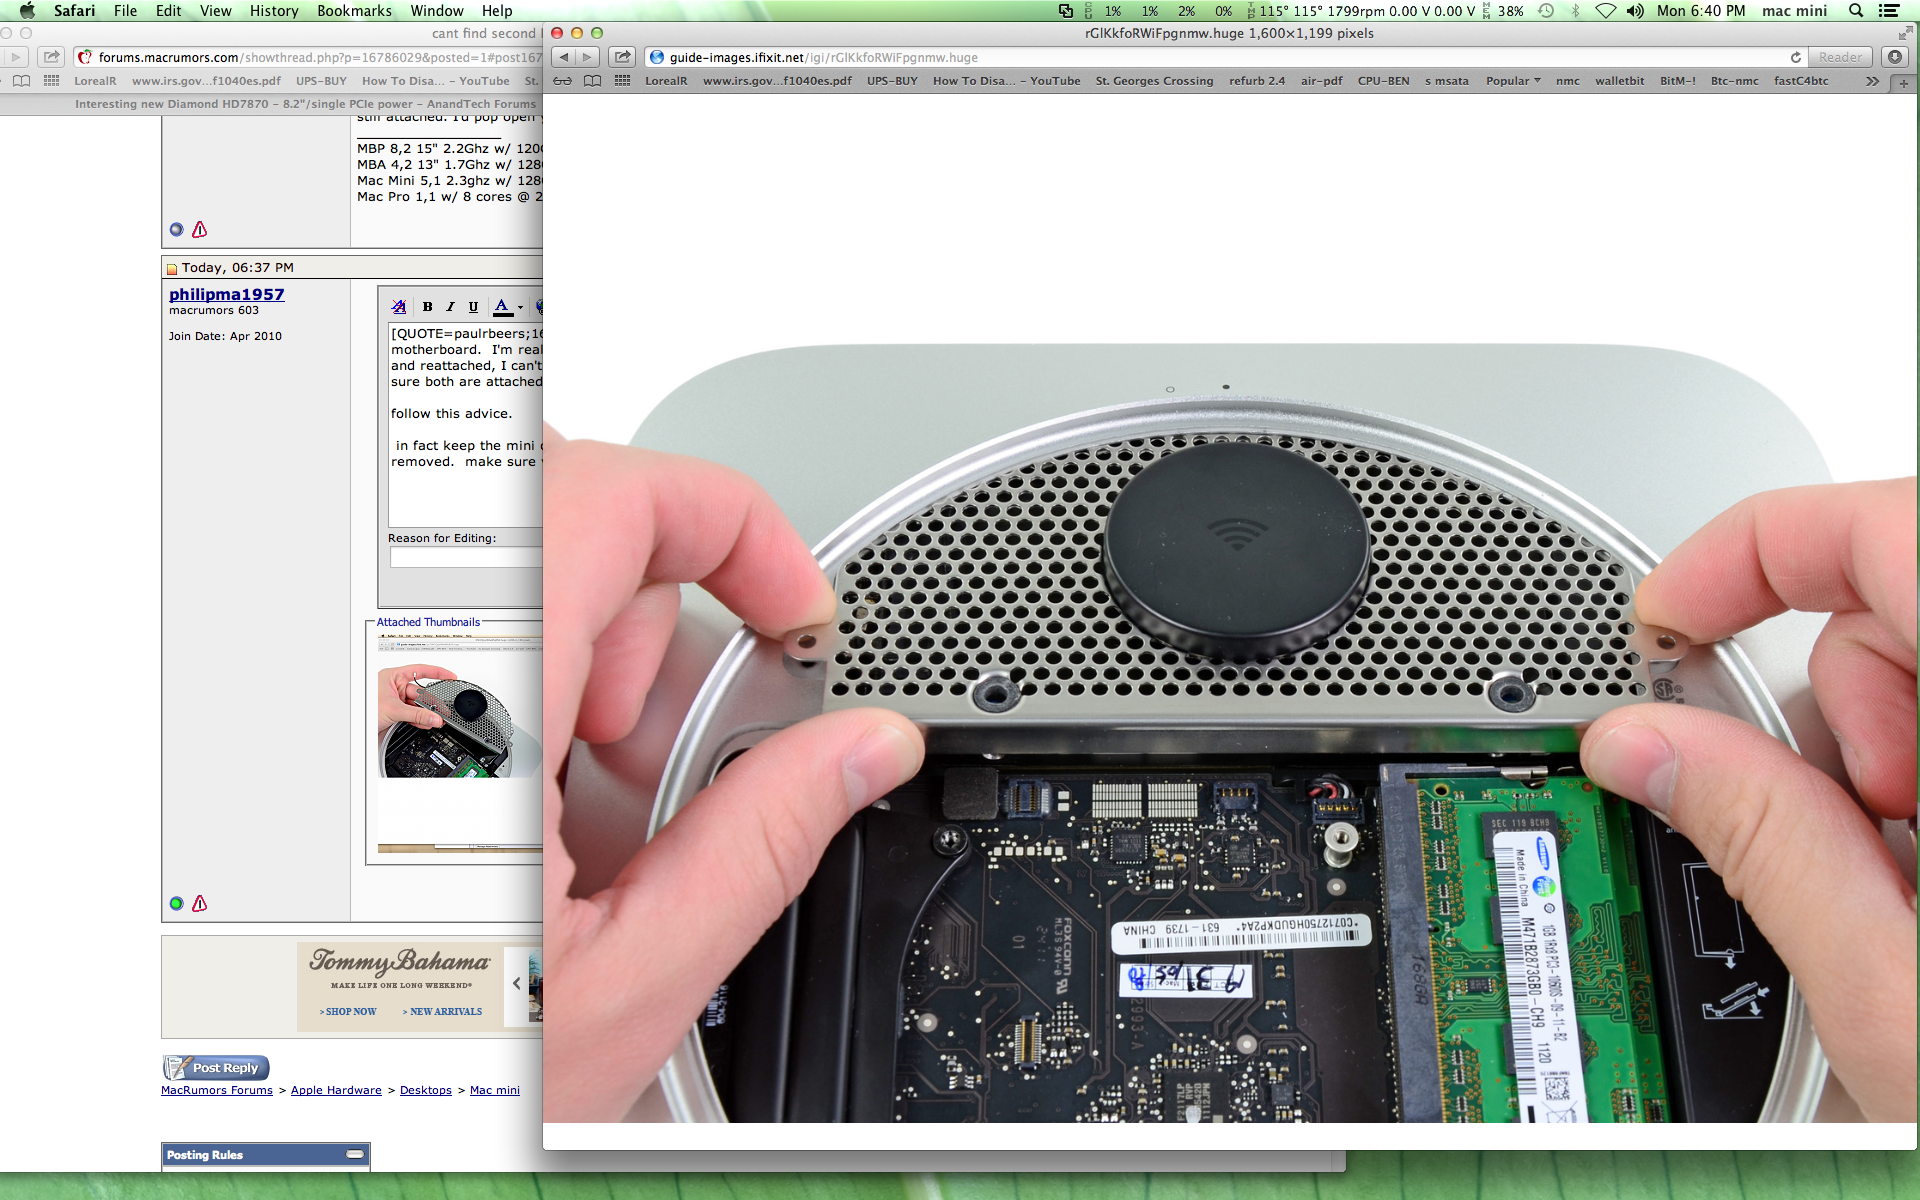Viewport: 1920px width, 1200px height.
Task: Add a new tab with plus button
Action: point(1903,83)
